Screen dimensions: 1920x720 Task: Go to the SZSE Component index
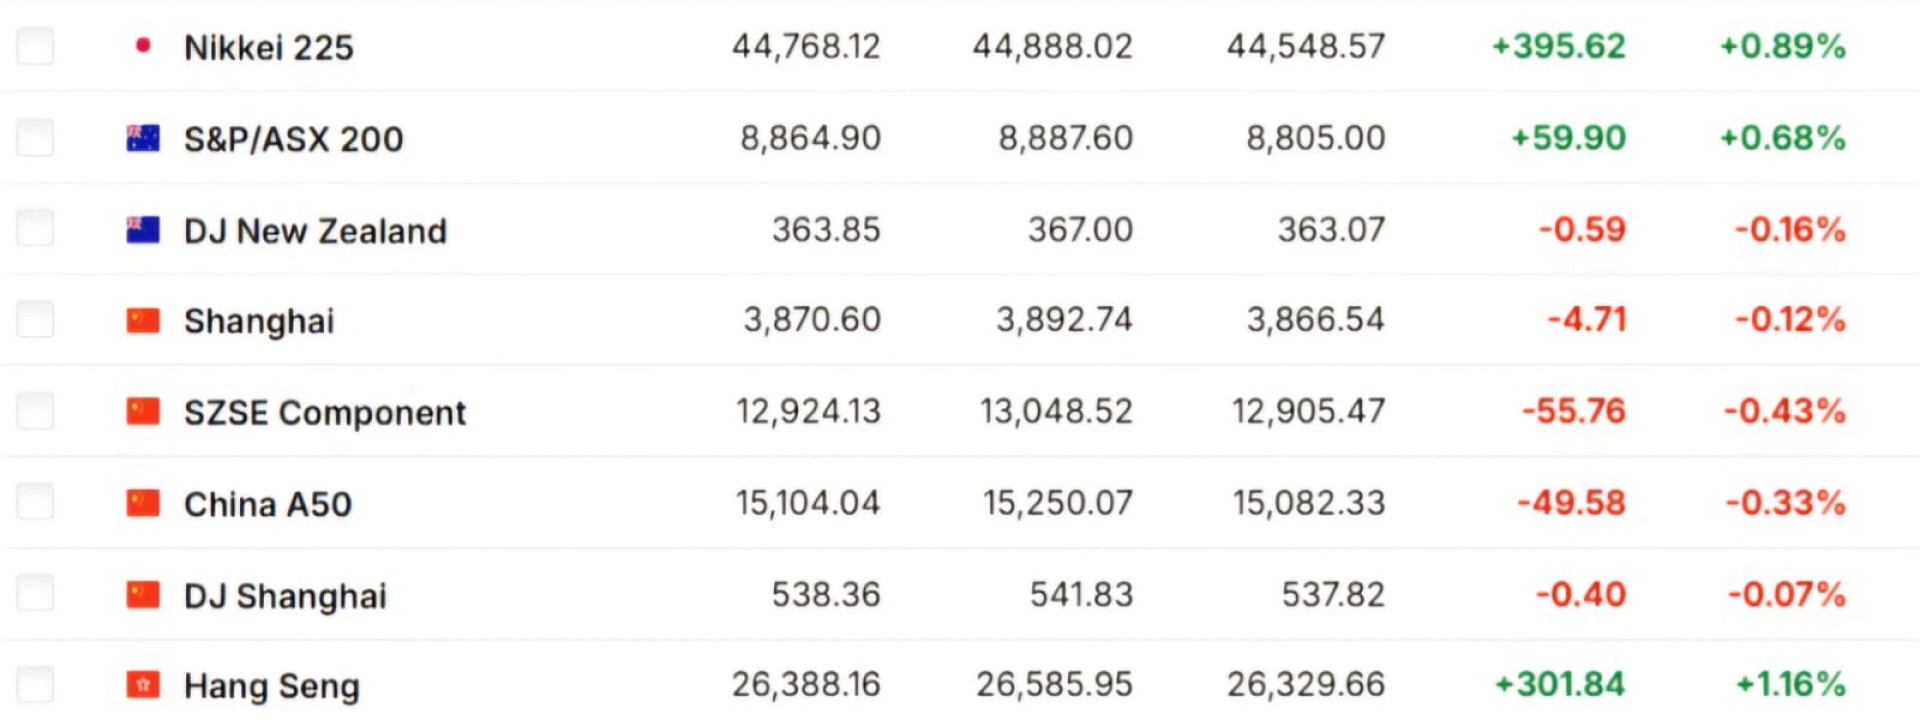tap(325, 413)
